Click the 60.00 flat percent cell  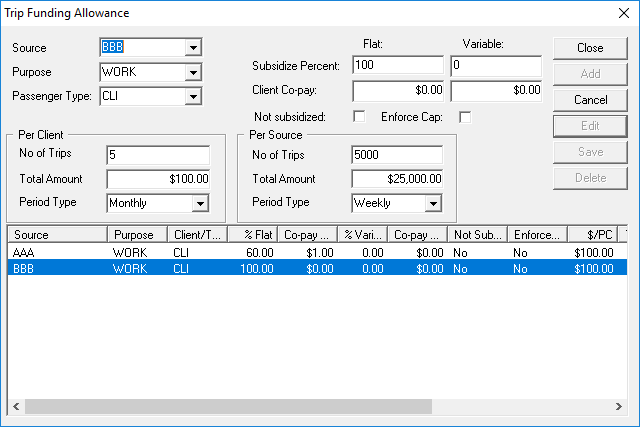coord(260,253)
